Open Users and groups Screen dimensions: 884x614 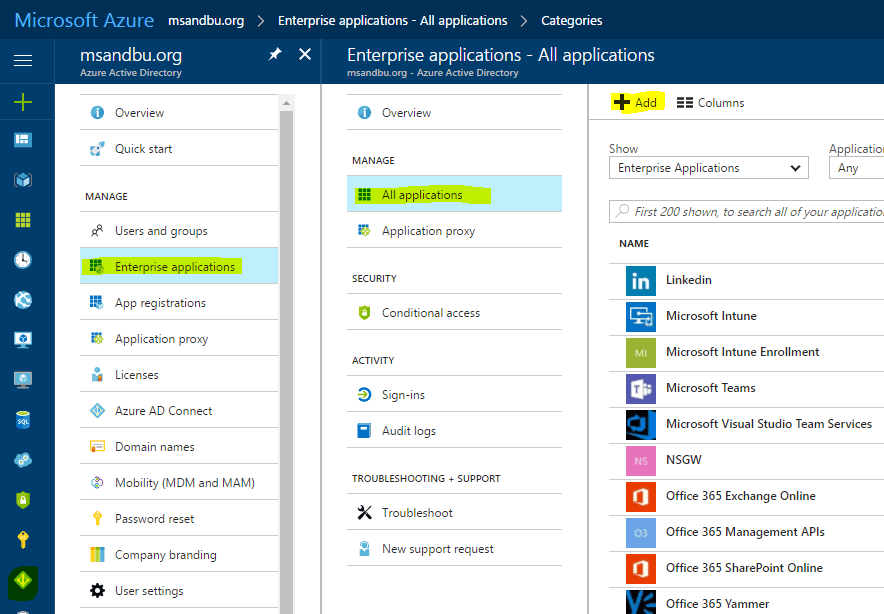click(x=179, y=231)
